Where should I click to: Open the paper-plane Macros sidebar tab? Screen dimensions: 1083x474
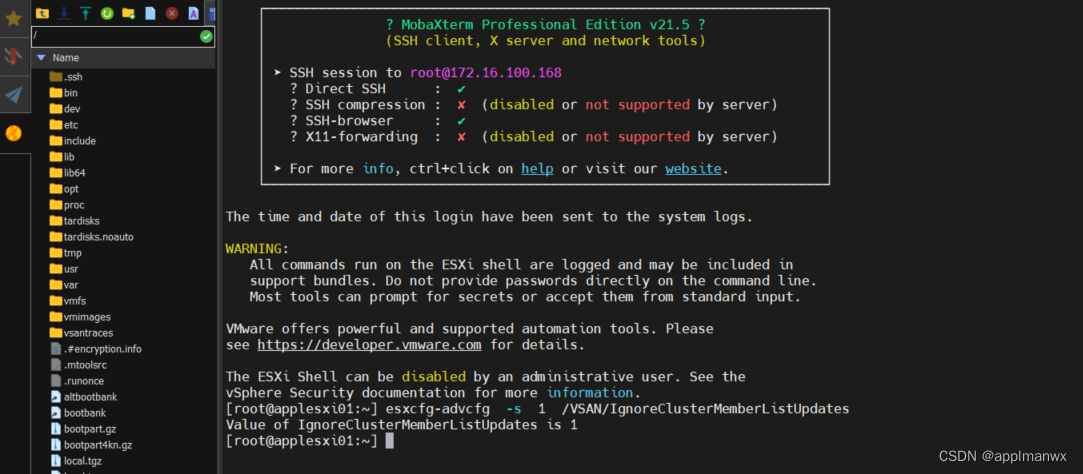pyautogui.click(x=14, y=95)
